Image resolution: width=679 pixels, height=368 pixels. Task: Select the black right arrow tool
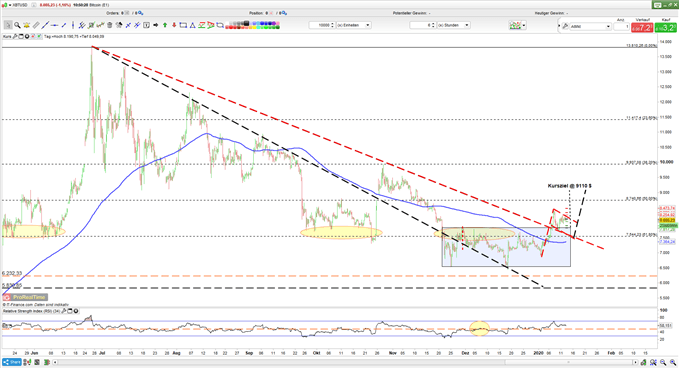point(155,25)
